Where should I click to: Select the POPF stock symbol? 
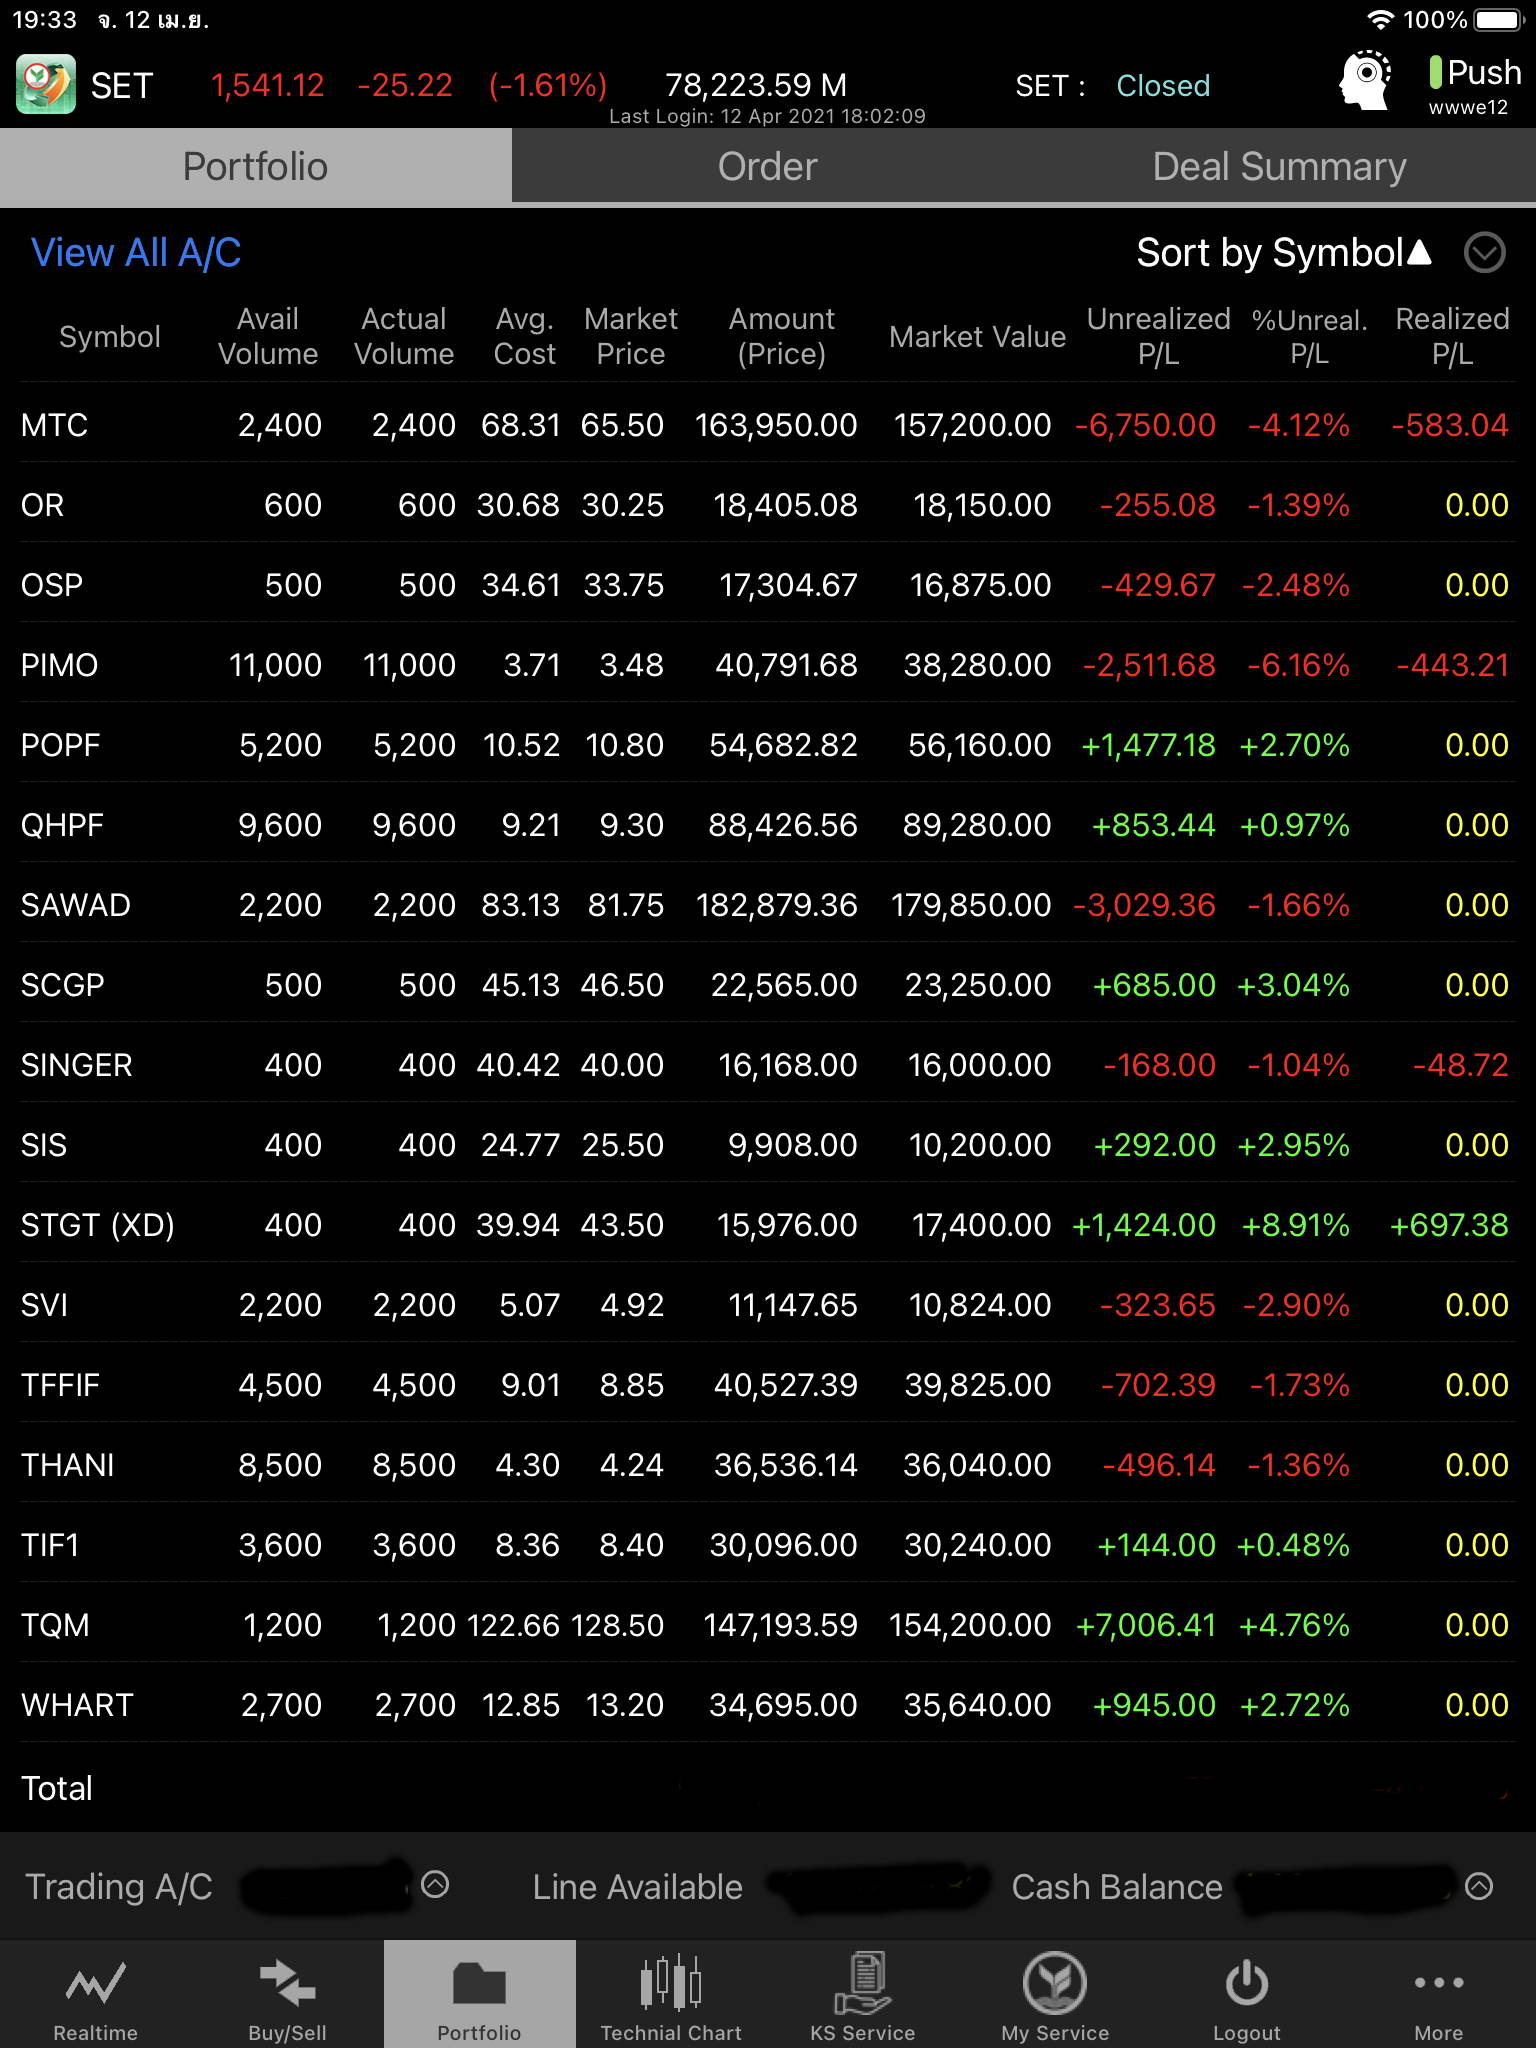point(60,745)
